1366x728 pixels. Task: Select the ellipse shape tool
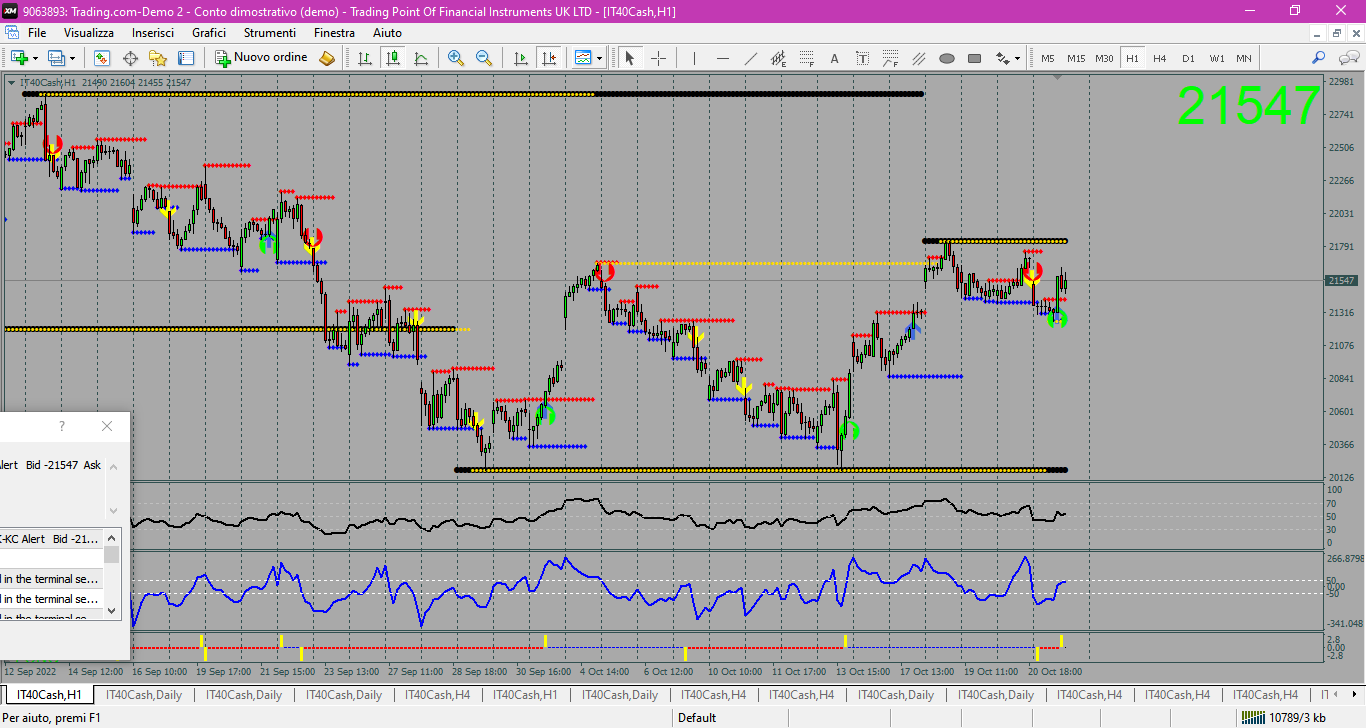[947, 58]
